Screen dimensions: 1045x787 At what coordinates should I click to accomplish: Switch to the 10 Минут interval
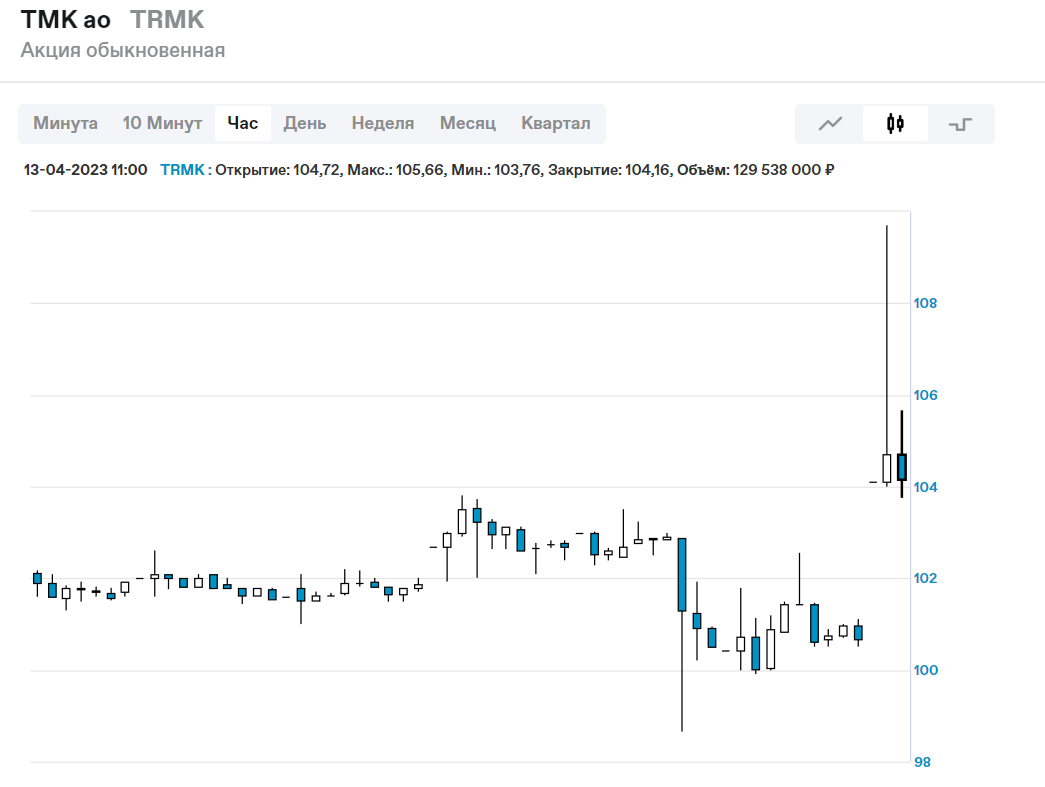click(x=162, y=123)
